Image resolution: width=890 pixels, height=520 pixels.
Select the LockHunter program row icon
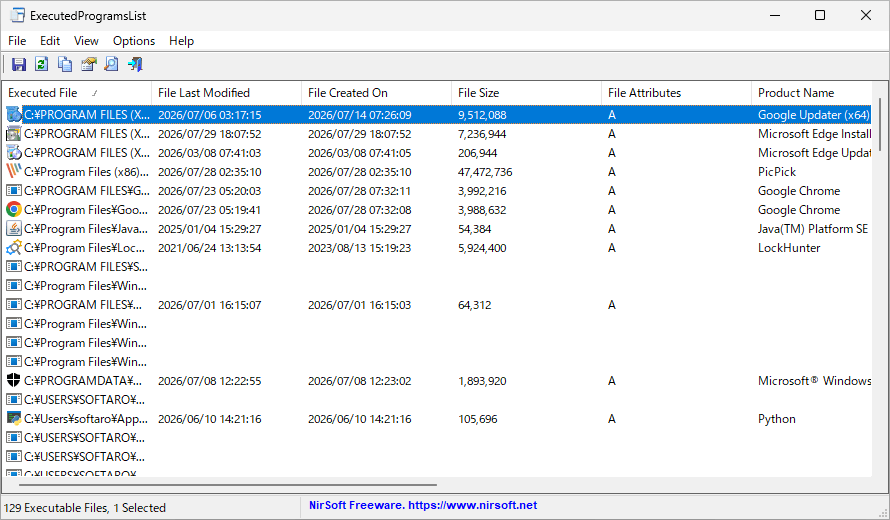tap(14, 248)
